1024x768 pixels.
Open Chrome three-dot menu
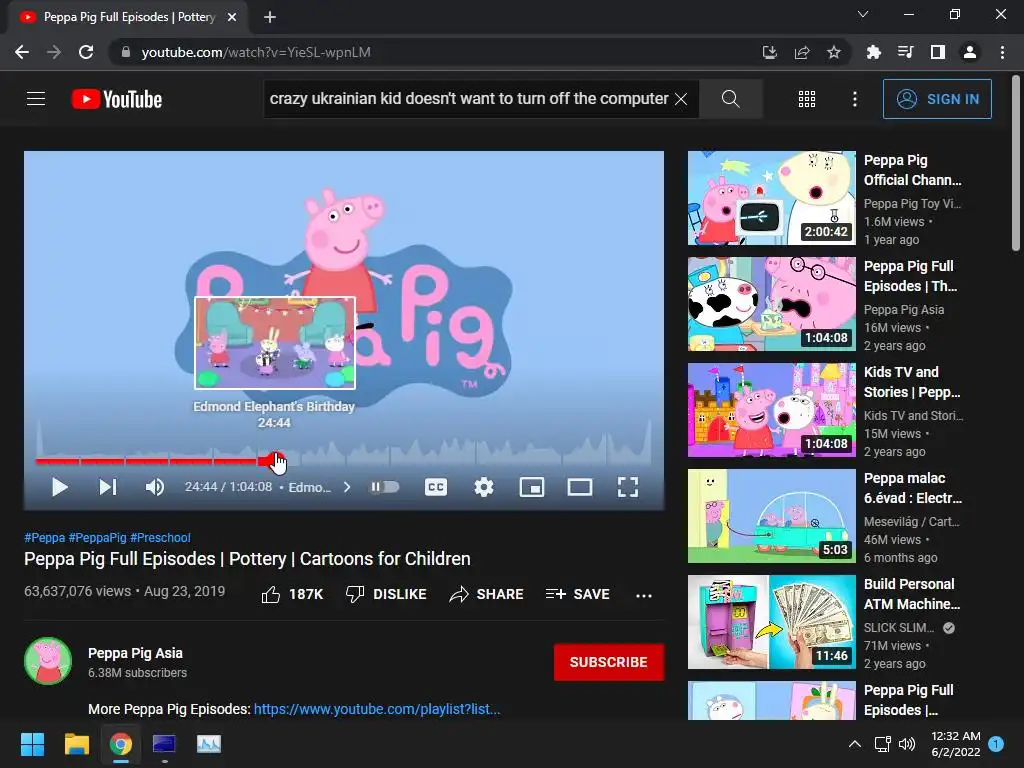point(1002,52)
